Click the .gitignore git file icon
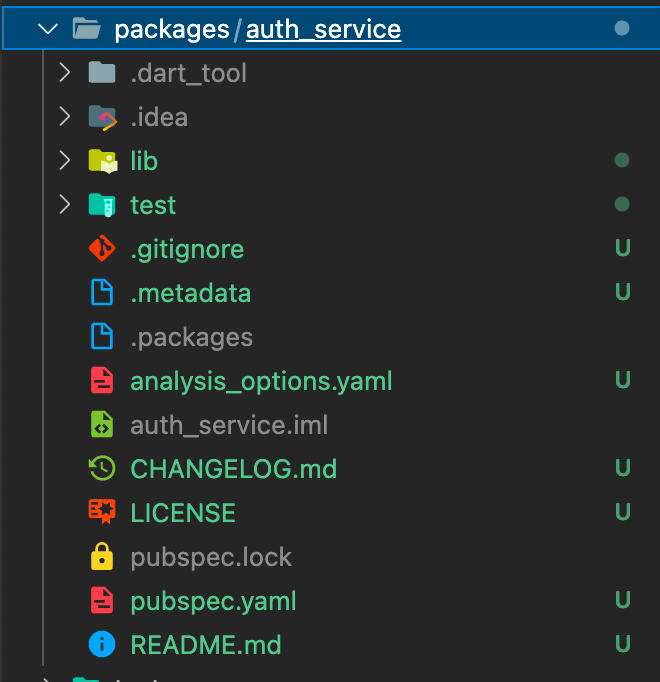The height and width of the screenshot is (682, 660). tap(102, 249)
